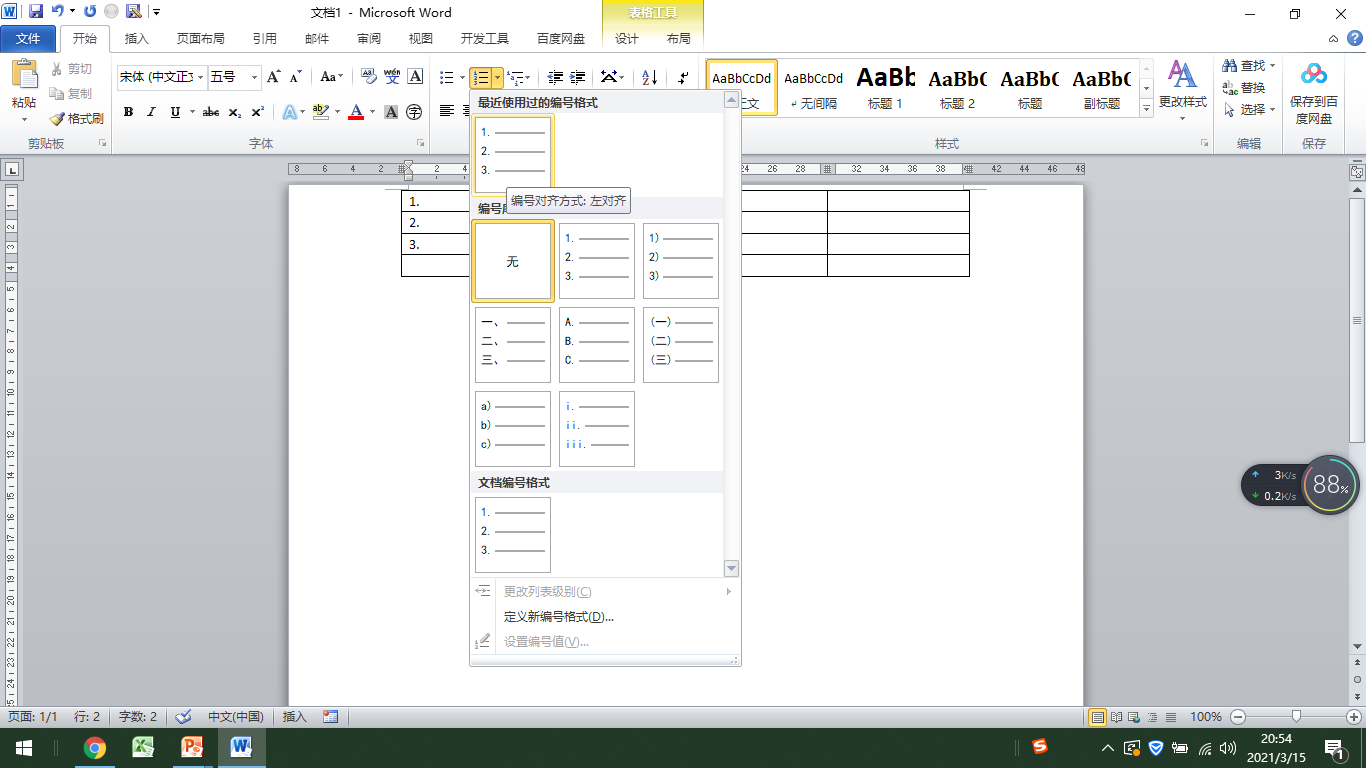
Task: Open the Word Help question mark icon
Action: point(1353,38)
